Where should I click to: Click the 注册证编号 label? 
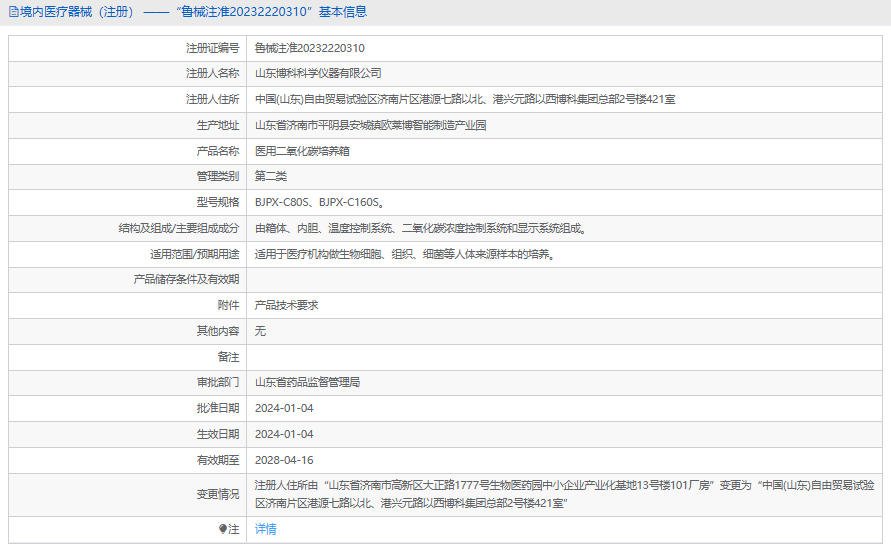click(x=213, y=48)
